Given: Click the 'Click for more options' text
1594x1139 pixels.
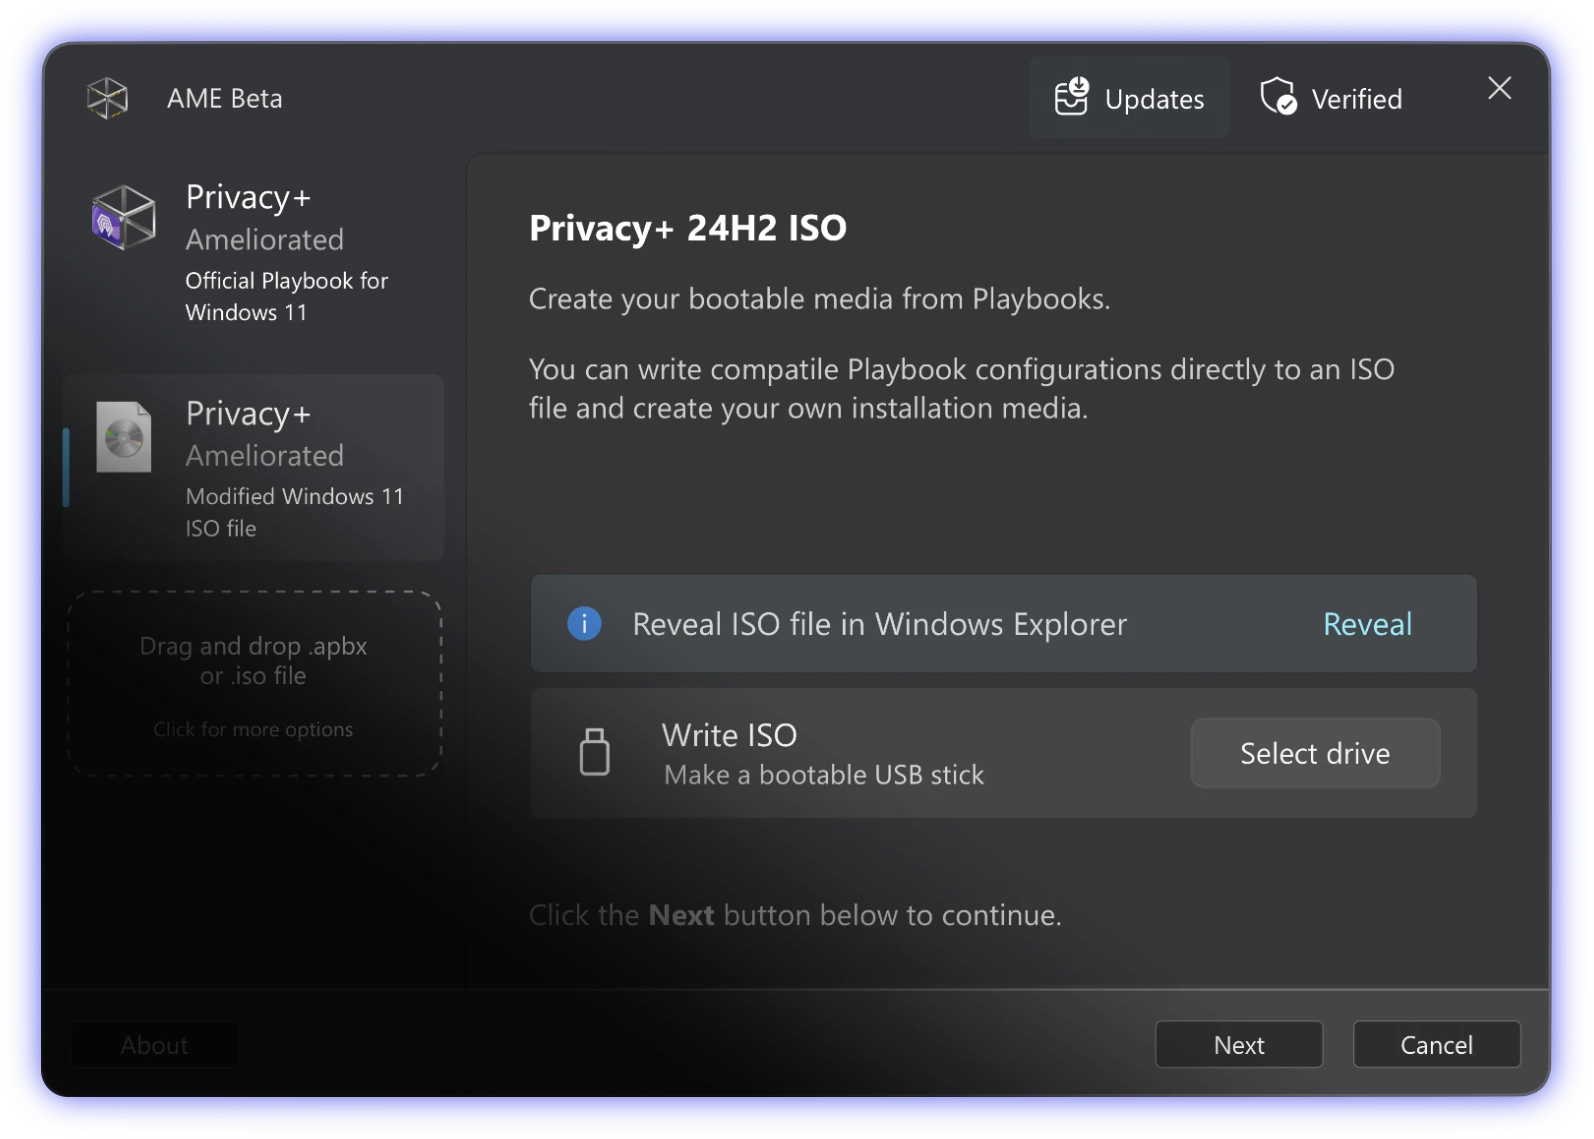Looking at the screenshot, I should tap(253, 730).
